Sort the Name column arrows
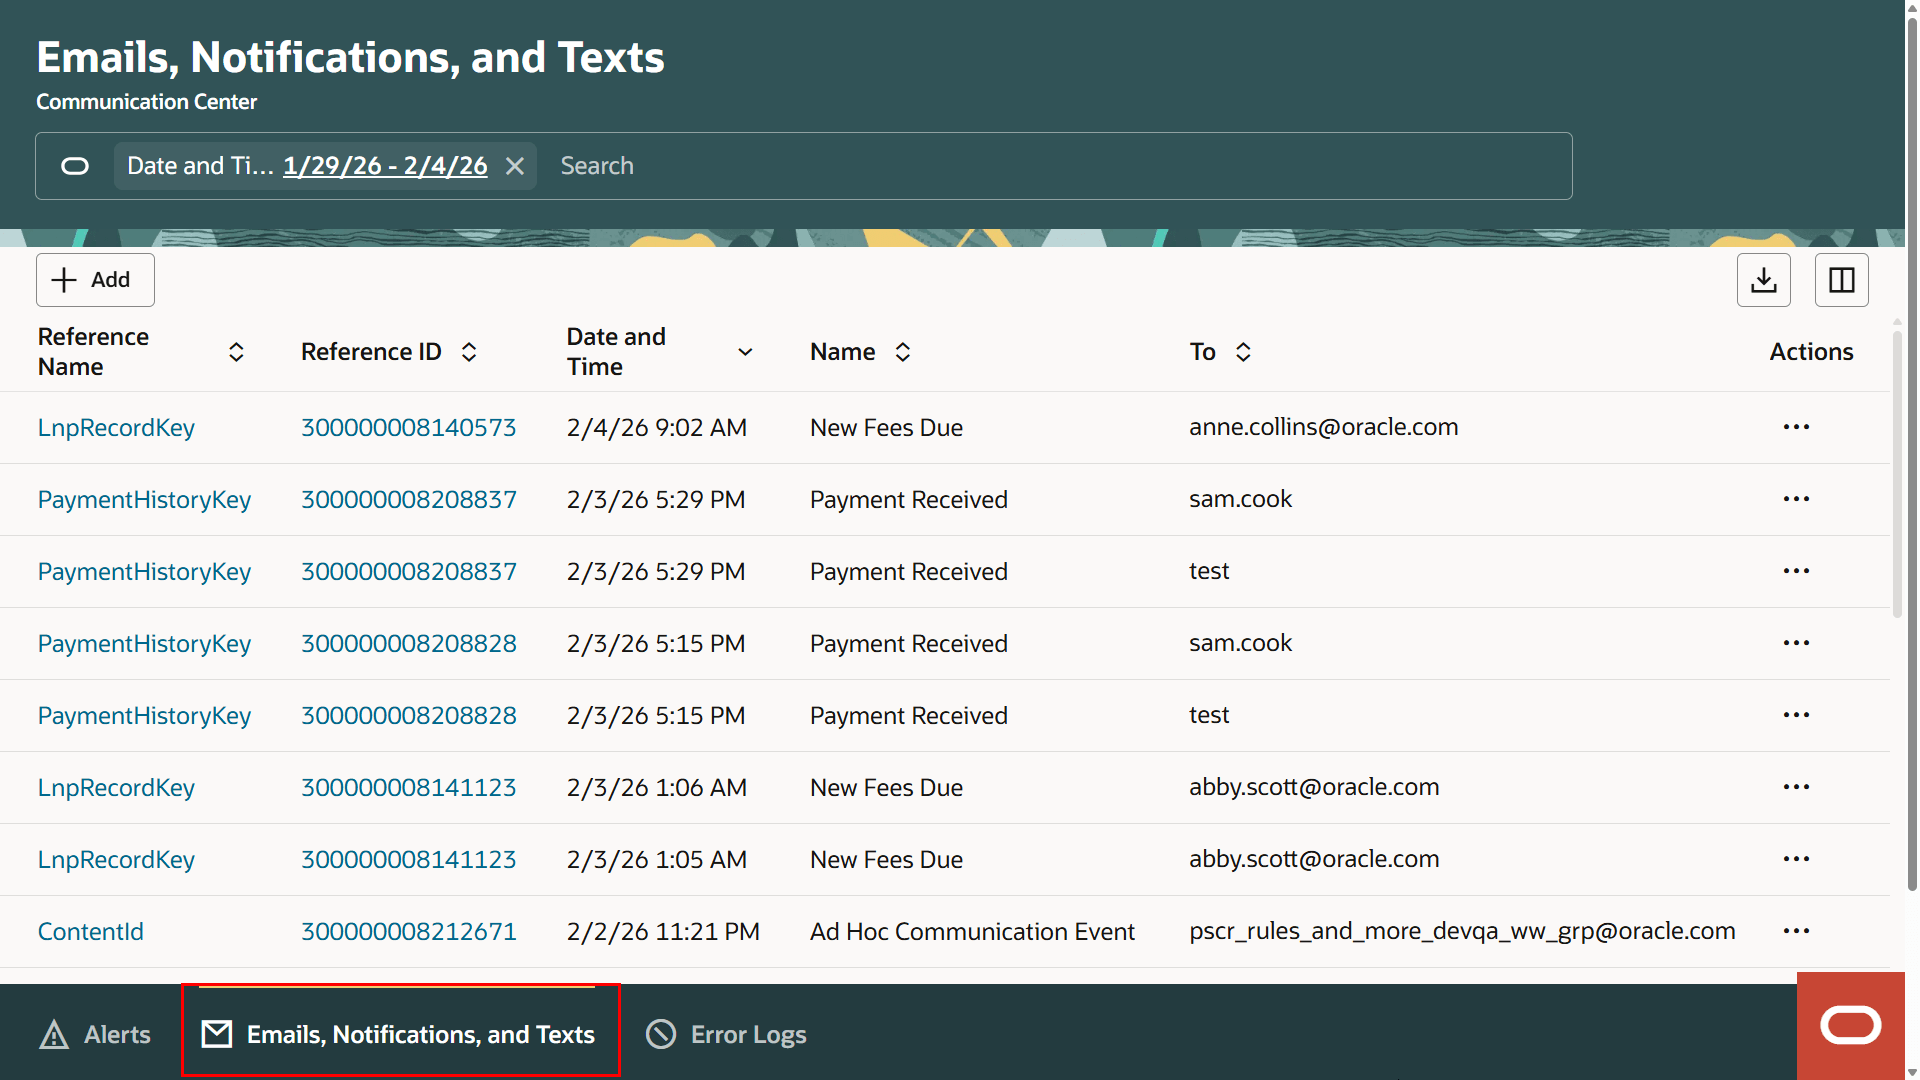Image resolution: width=1920 pixels, height=1080 pixels. (902, 352)
